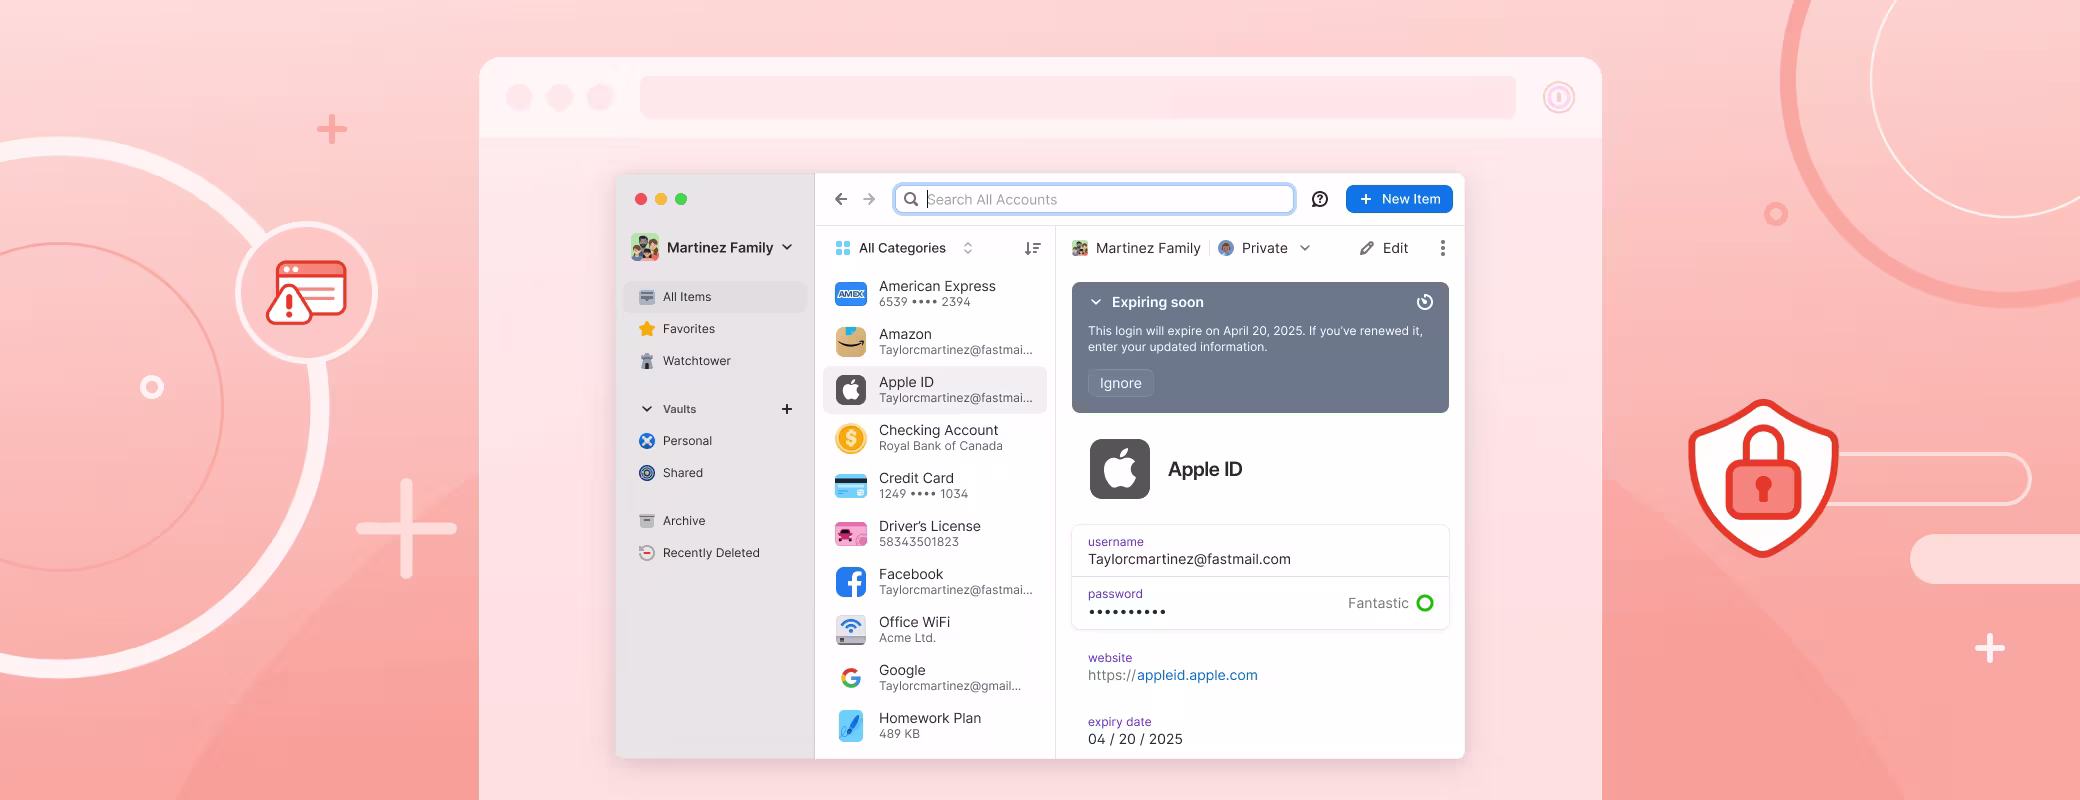
Task: Click the hidden password field
Action: point(1260,603)
